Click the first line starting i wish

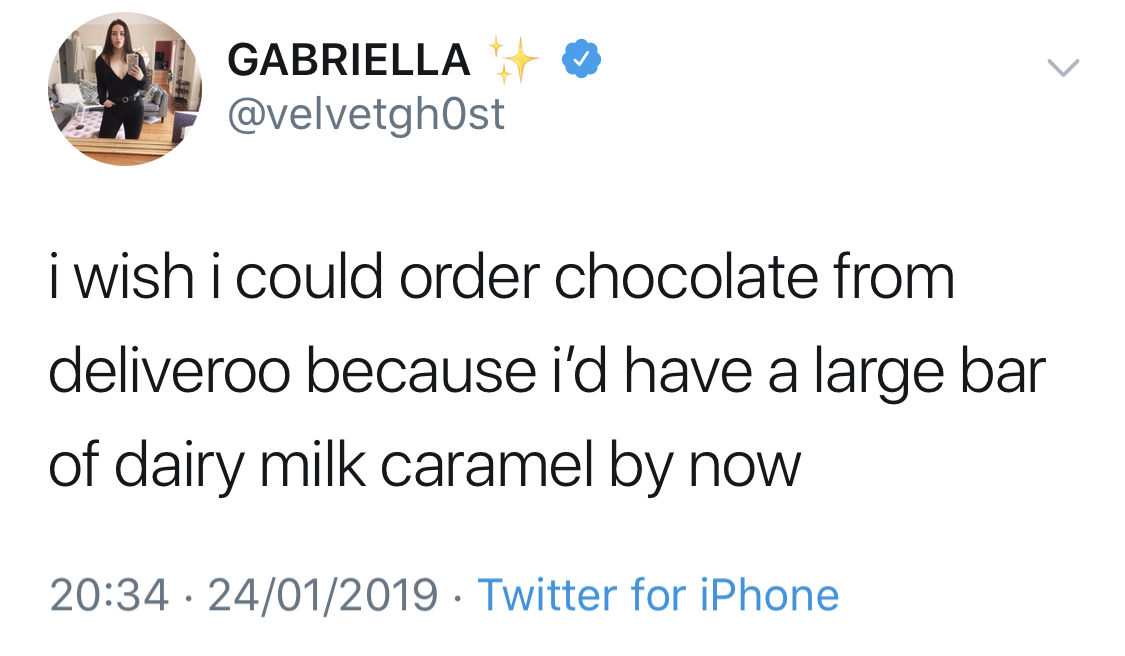tap(502, 277)
